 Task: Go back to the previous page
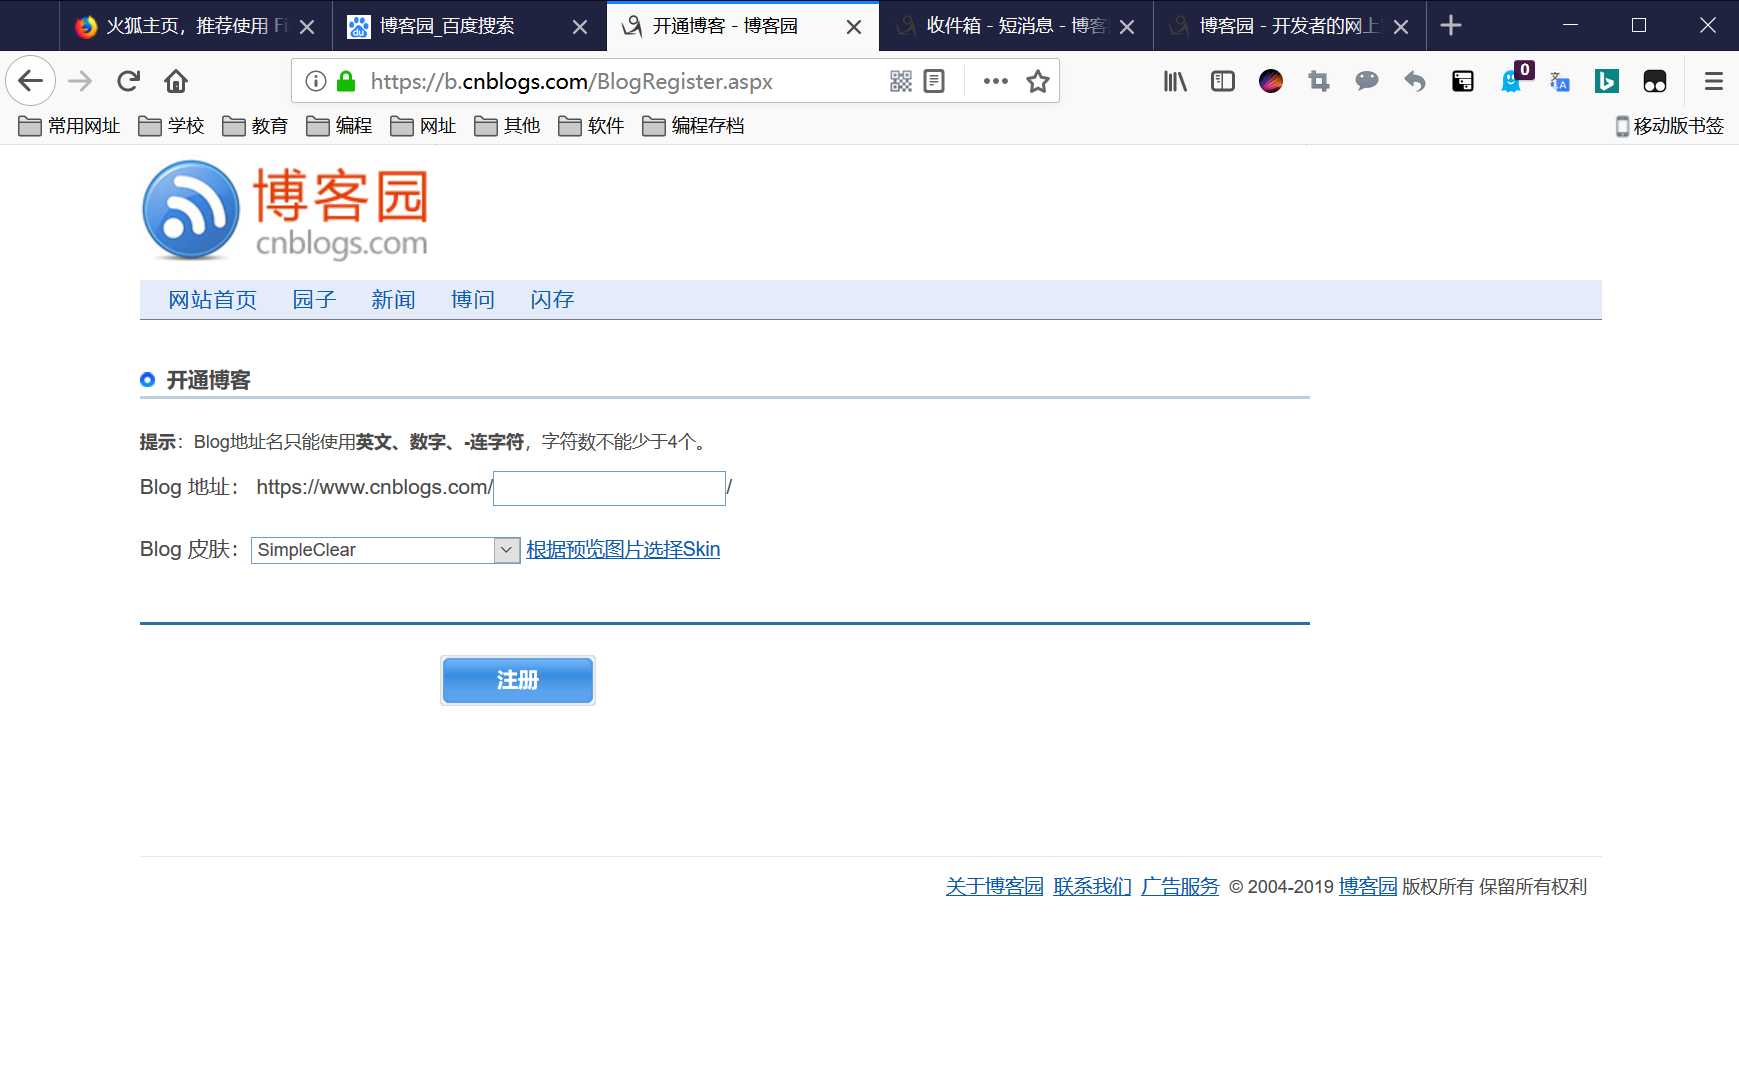coord(30,81)
